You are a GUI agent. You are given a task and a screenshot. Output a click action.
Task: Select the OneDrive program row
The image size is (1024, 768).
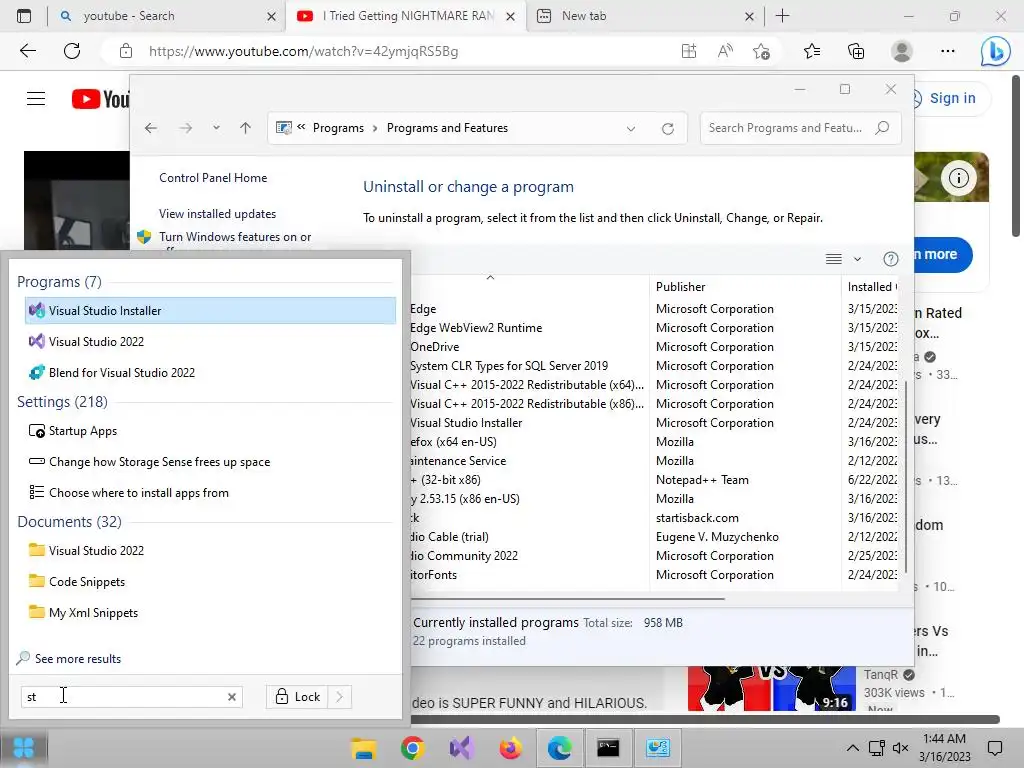653,347
